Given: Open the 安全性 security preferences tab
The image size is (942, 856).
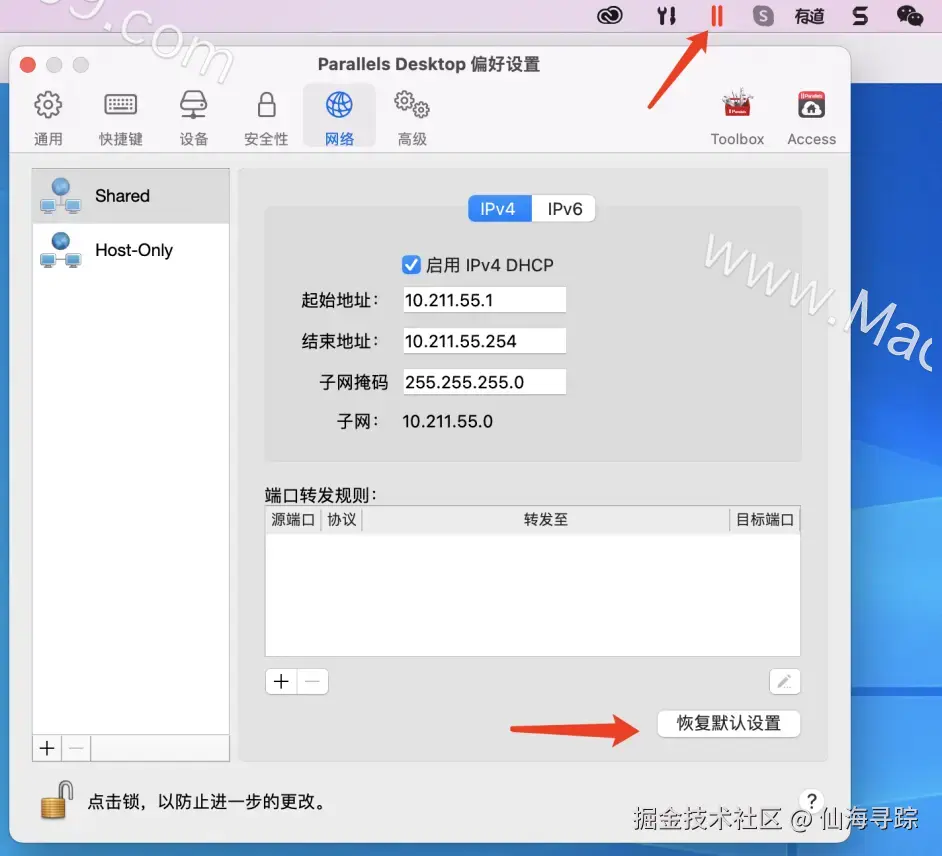Looking at the screenshot, I should pos(266,118).
